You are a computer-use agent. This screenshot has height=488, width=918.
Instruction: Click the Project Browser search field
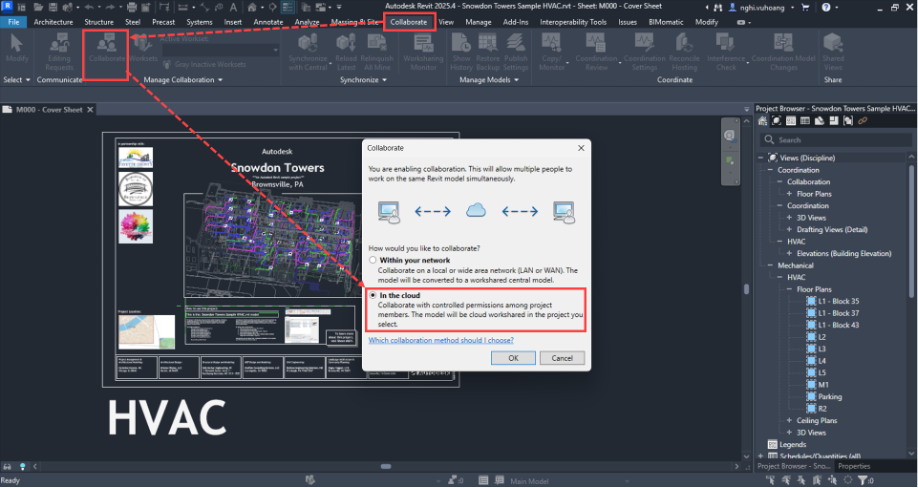(x=835, y=140)
